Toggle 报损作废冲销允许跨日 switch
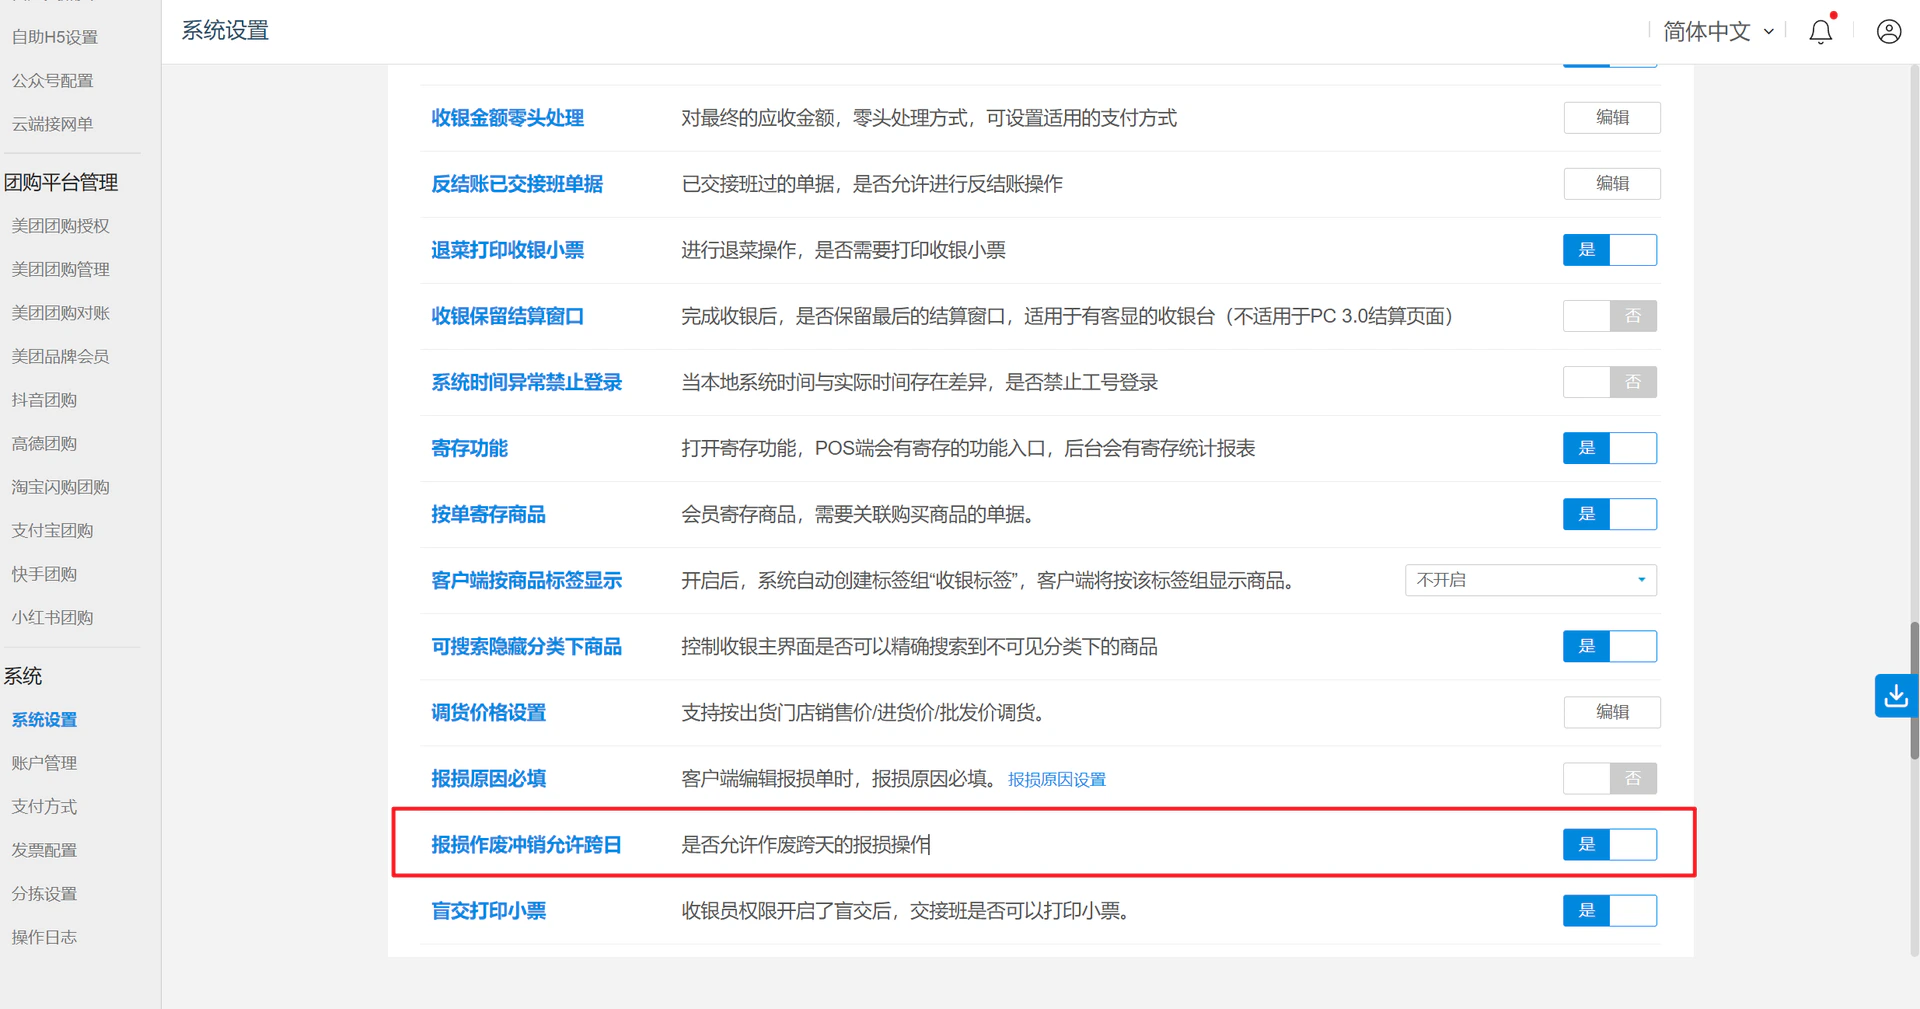The height and width of the screenshot is (1009, 1920). pos(1610,845)
